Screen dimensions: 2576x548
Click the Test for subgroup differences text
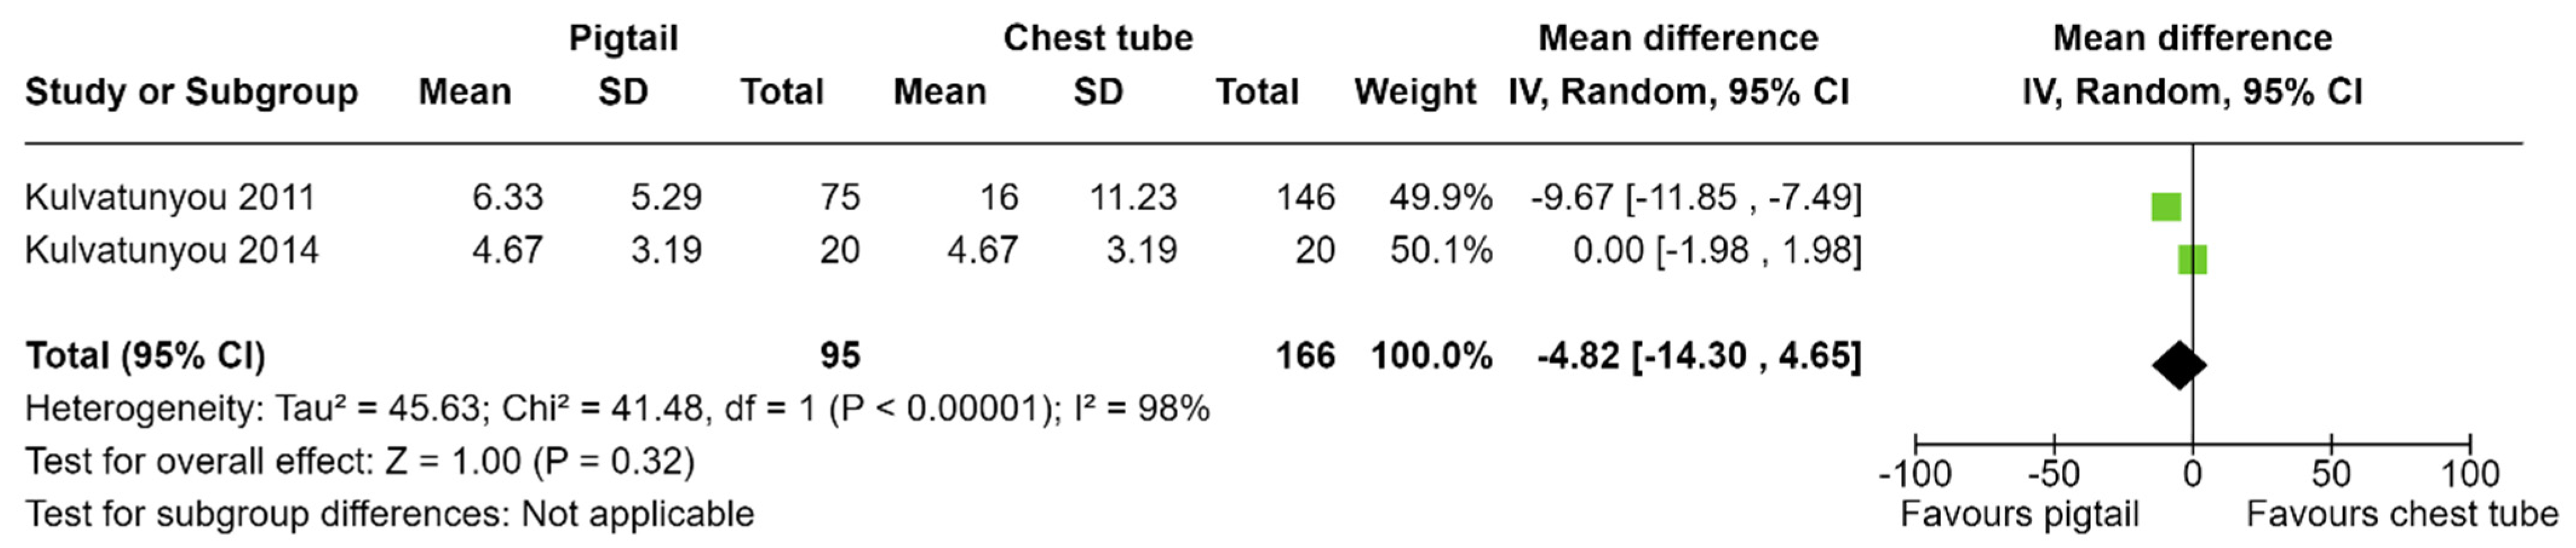[x=389, y=514]
